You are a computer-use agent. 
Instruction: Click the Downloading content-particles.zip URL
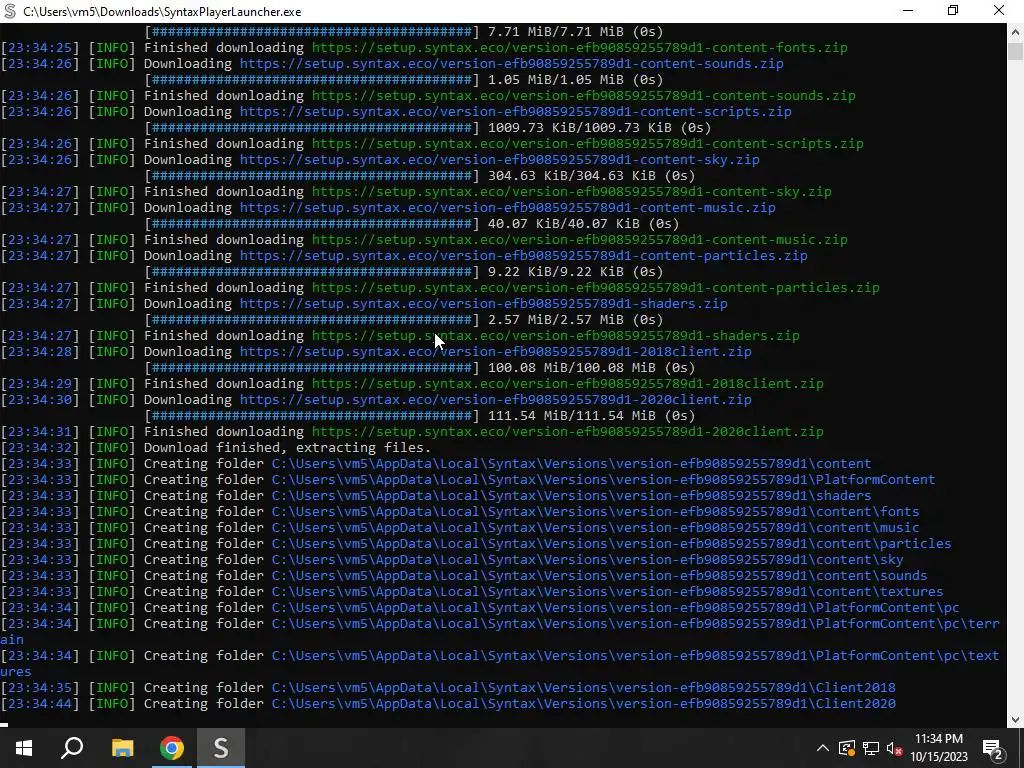(524, 255)
